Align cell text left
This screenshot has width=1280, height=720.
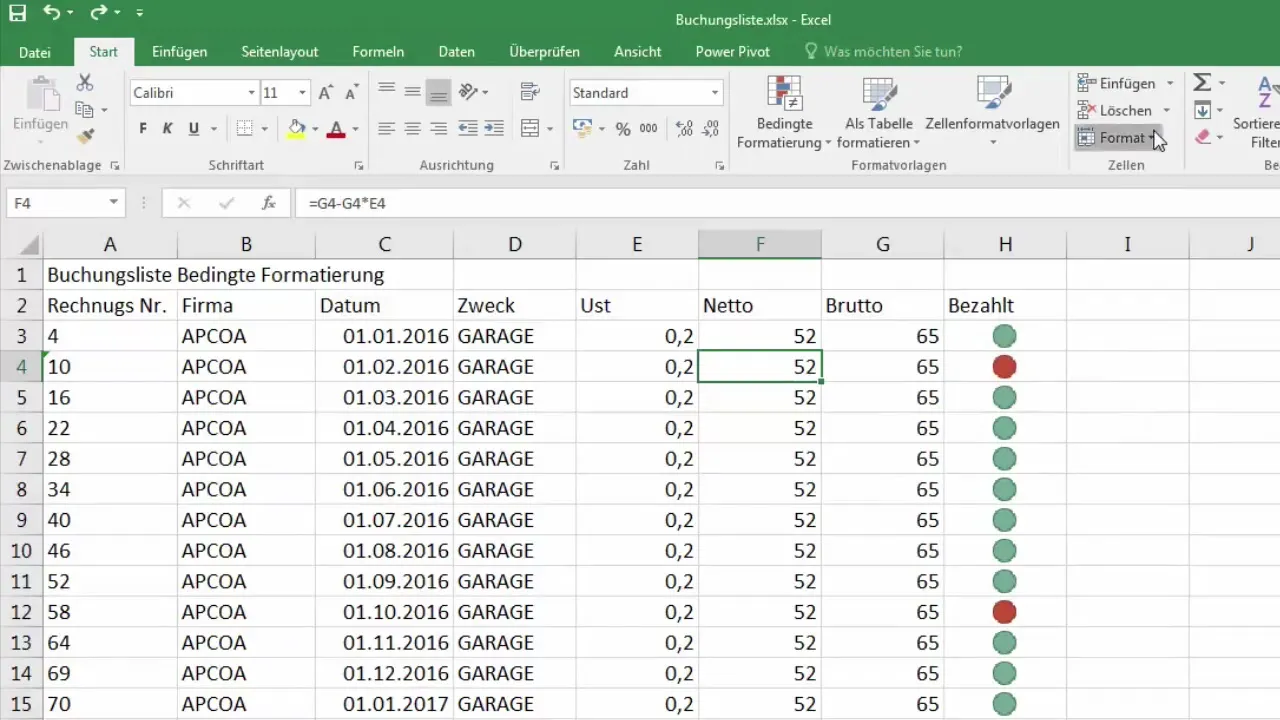point(386,128)
